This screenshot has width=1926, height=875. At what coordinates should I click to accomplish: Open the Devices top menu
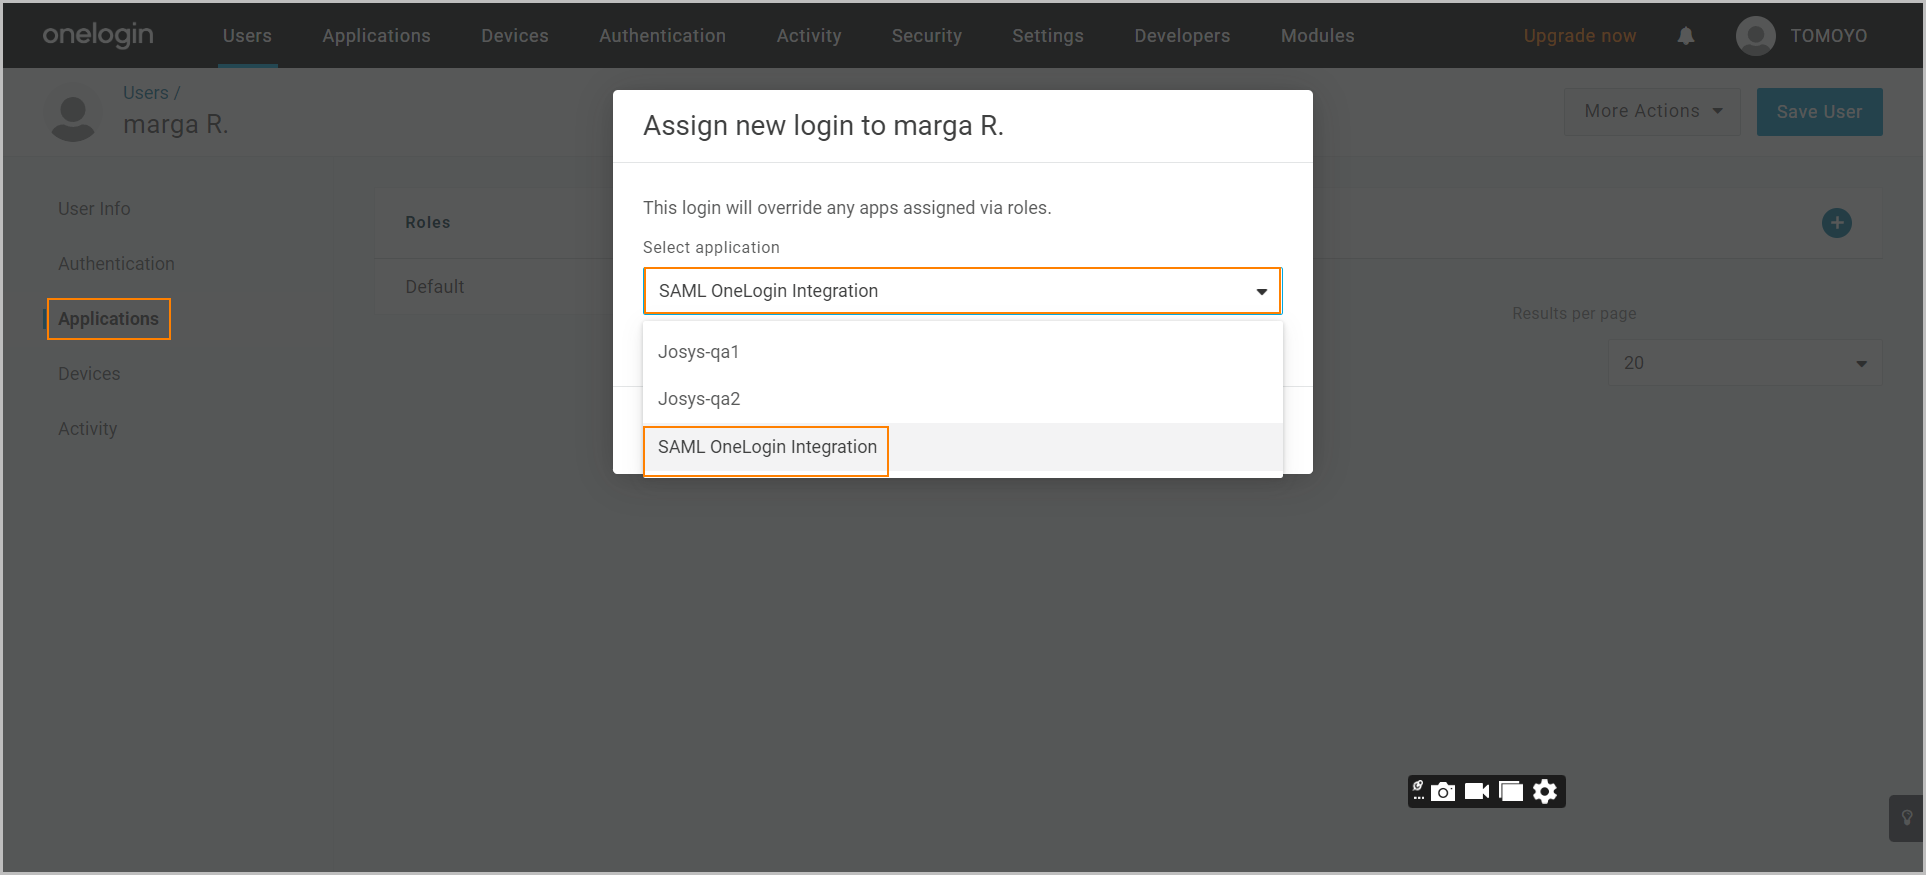pyautogui.click(x=515, y=36)
